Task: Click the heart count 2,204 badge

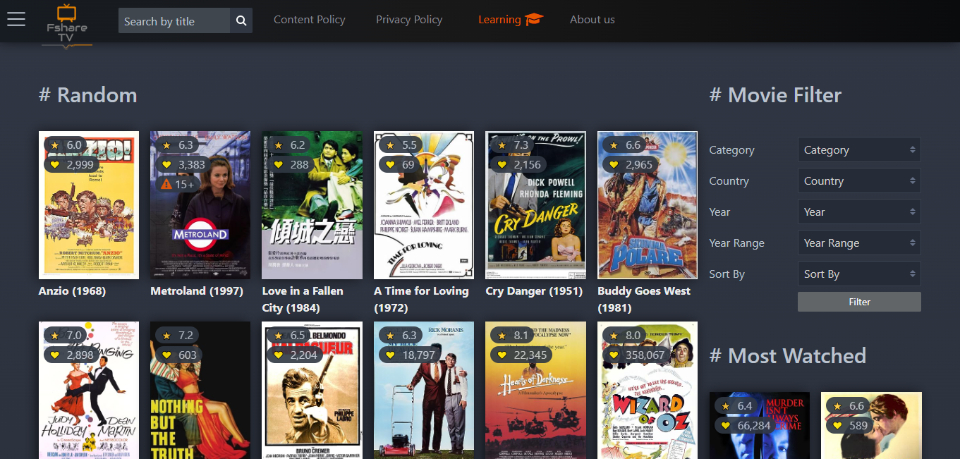Action: tap(295, 355)
